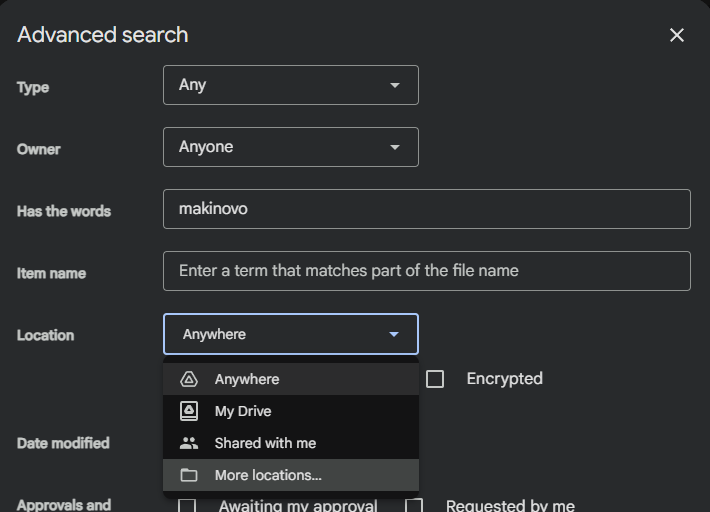Expand the Owner dropdown showing Anyone
The image size is (710, 512).
coord(290,147)
